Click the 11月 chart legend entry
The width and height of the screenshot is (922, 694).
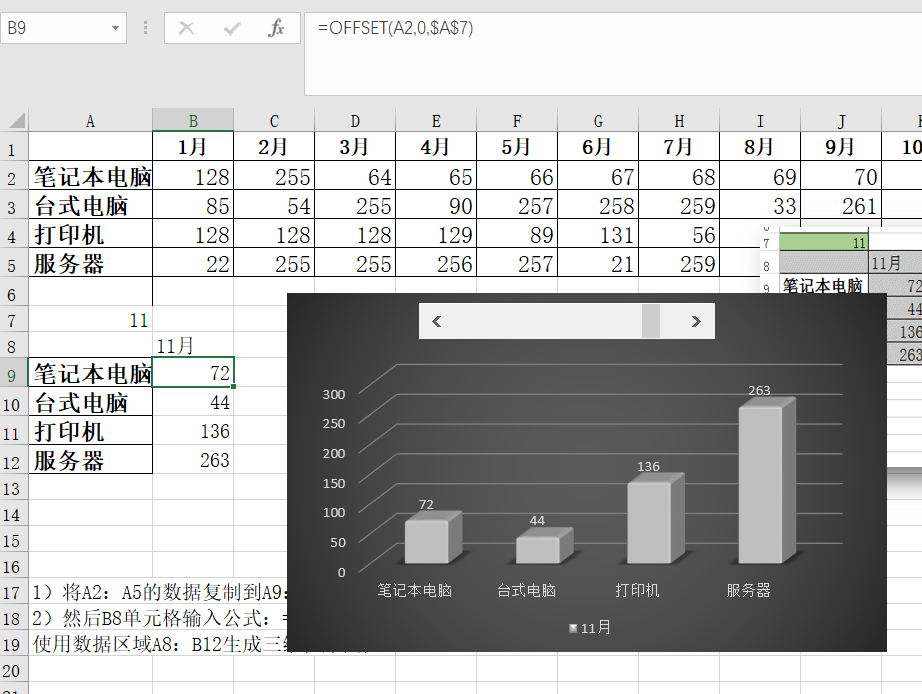(590, 628)
